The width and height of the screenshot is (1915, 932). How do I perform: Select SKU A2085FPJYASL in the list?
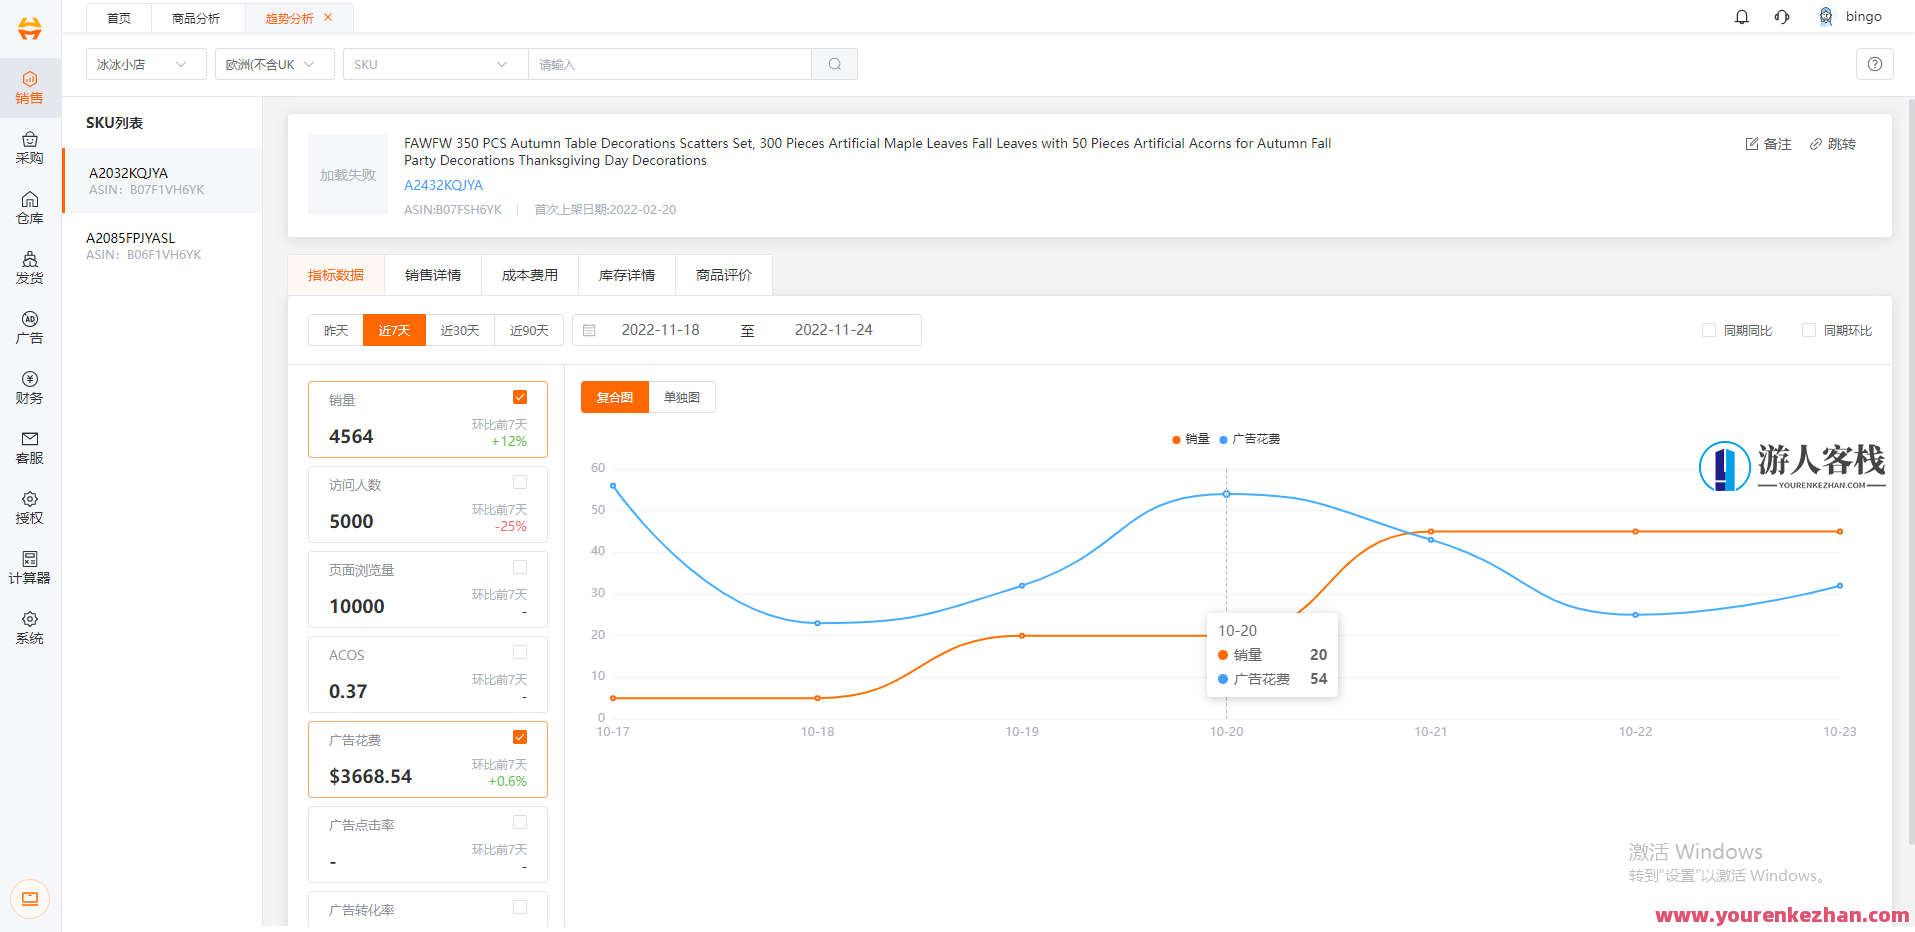click(x=131, y=238)
